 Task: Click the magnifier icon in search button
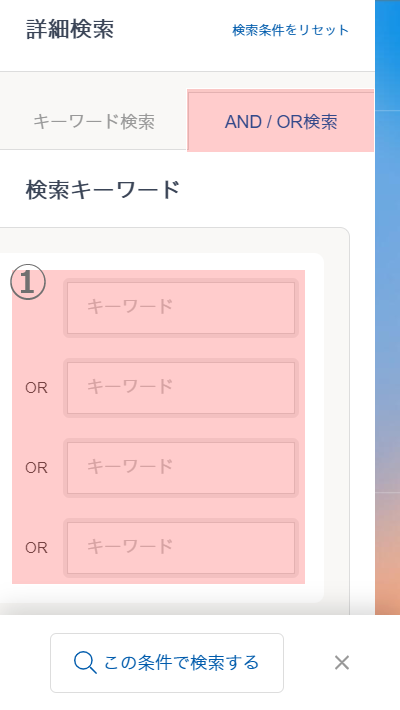tap(85, 663)
